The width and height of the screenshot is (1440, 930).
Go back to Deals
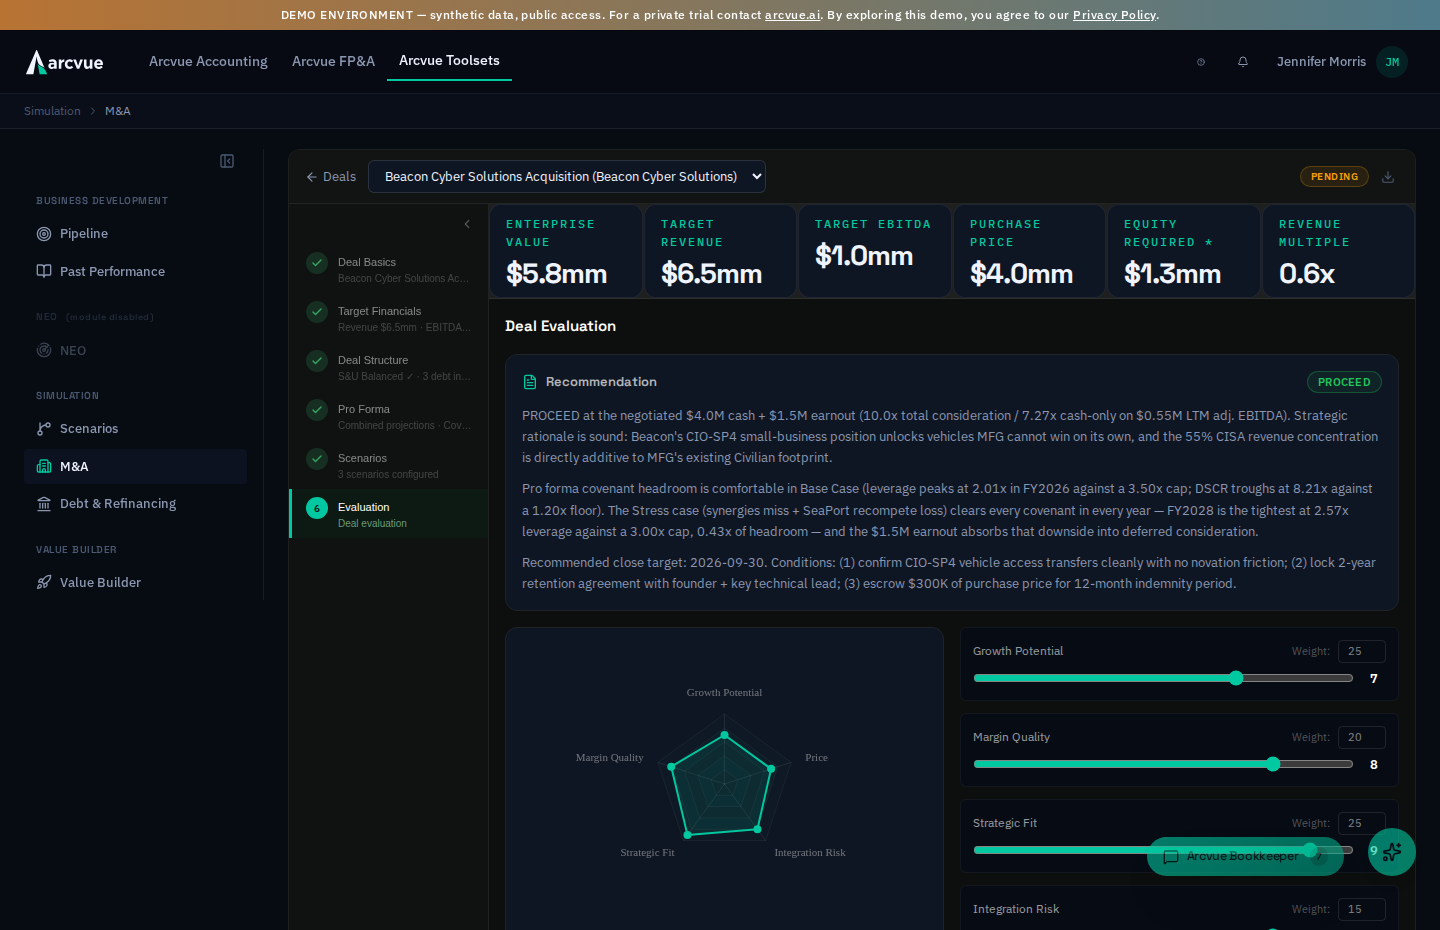(x=331, y=177)
